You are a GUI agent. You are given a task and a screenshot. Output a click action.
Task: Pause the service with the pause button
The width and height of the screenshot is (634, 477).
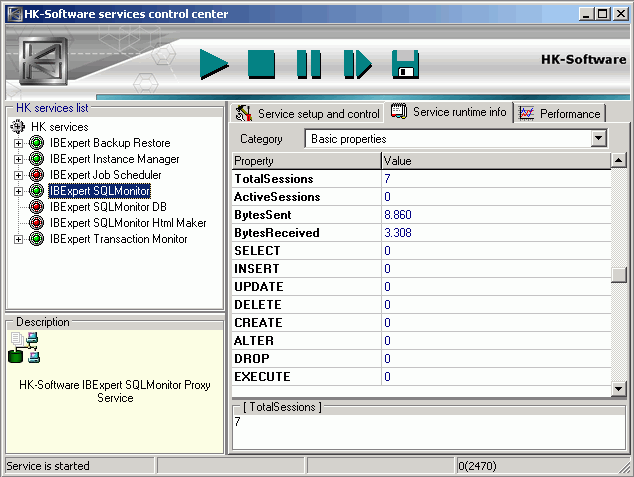coord(309,64)
